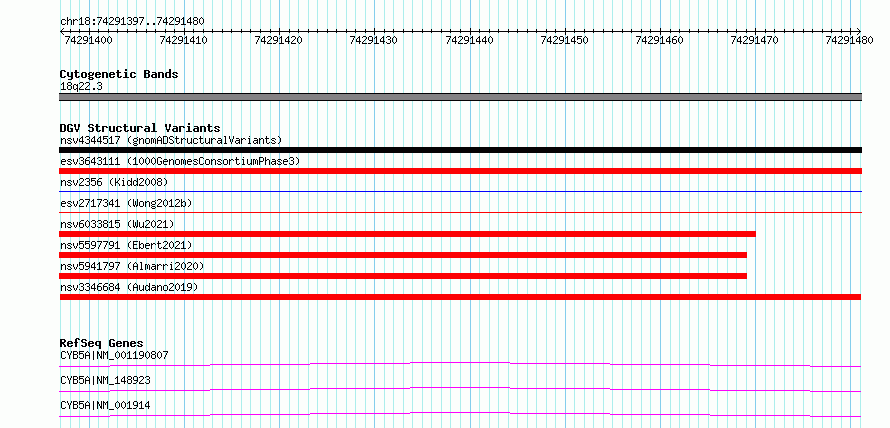Click ruler position 74291470
Screen dimensions: 890x428
(754, 40)
